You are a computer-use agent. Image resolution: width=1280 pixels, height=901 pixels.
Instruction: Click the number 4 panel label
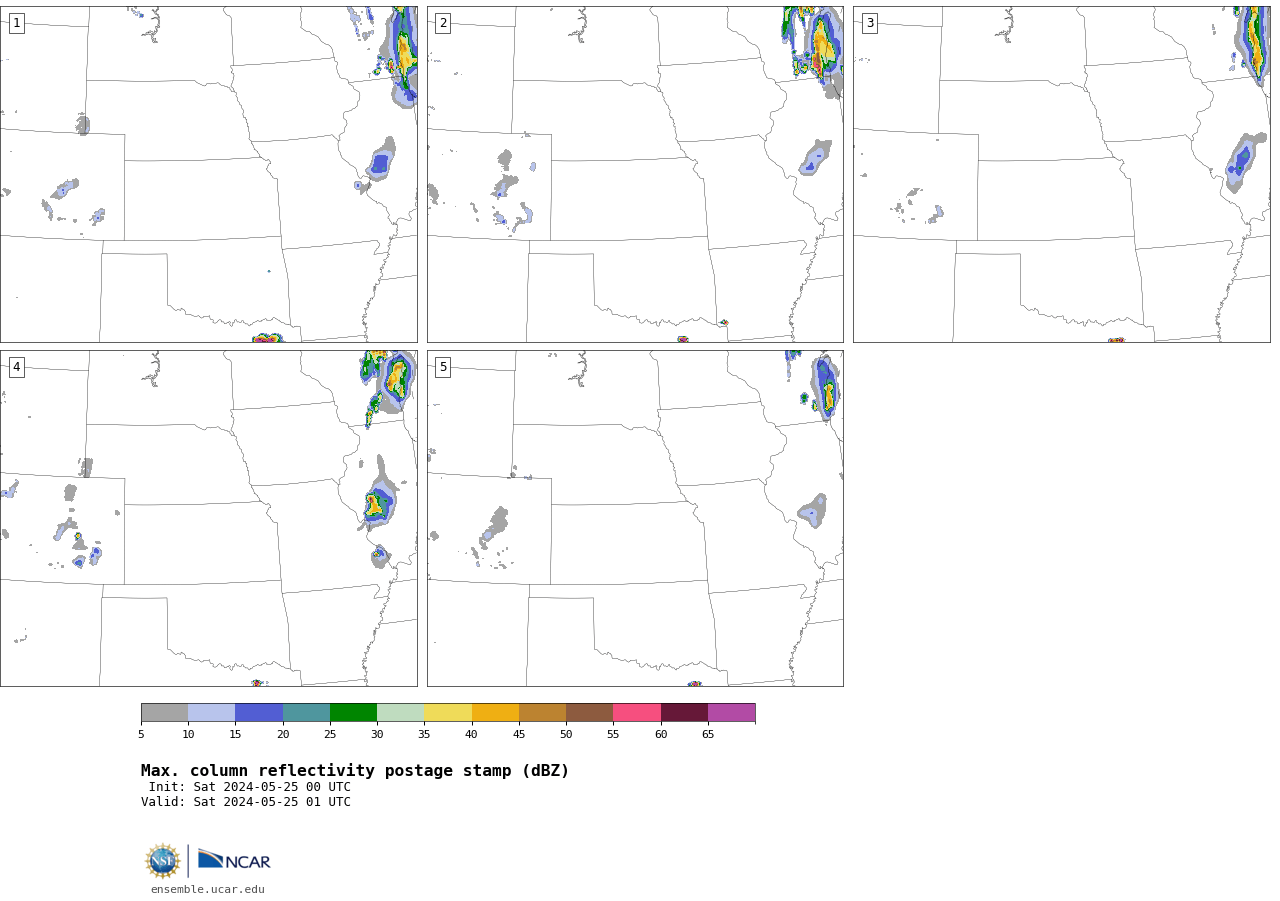point(16,367)
